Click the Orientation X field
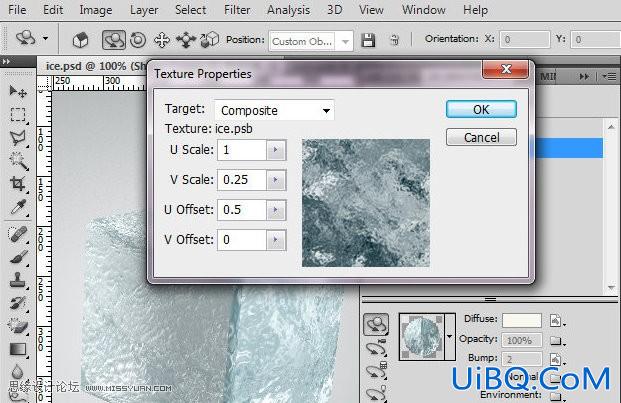621x403 pixels. click(x=525, y=40)
